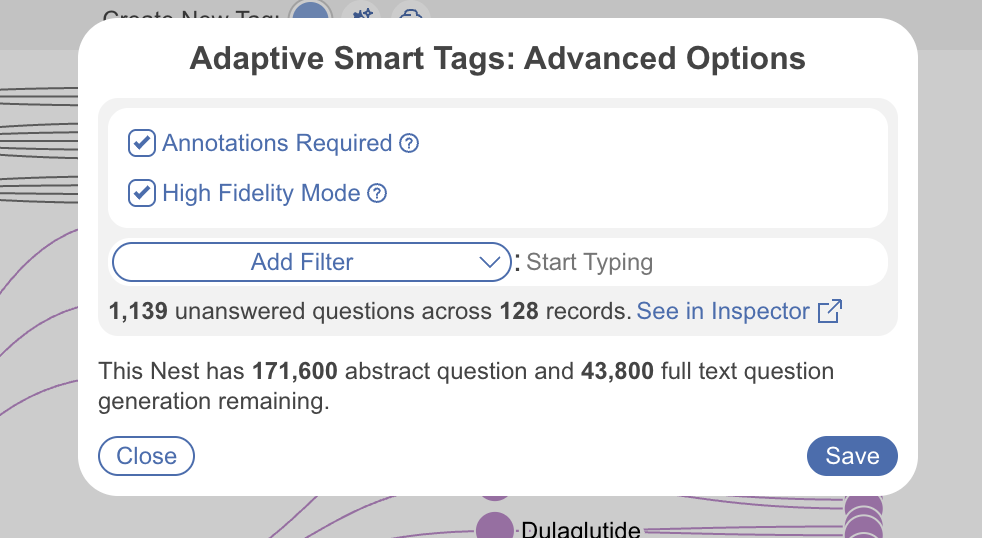Disable the High Fidelity Mode checkbox
Viewport: 982px width, 538px height.
(142, 193)
